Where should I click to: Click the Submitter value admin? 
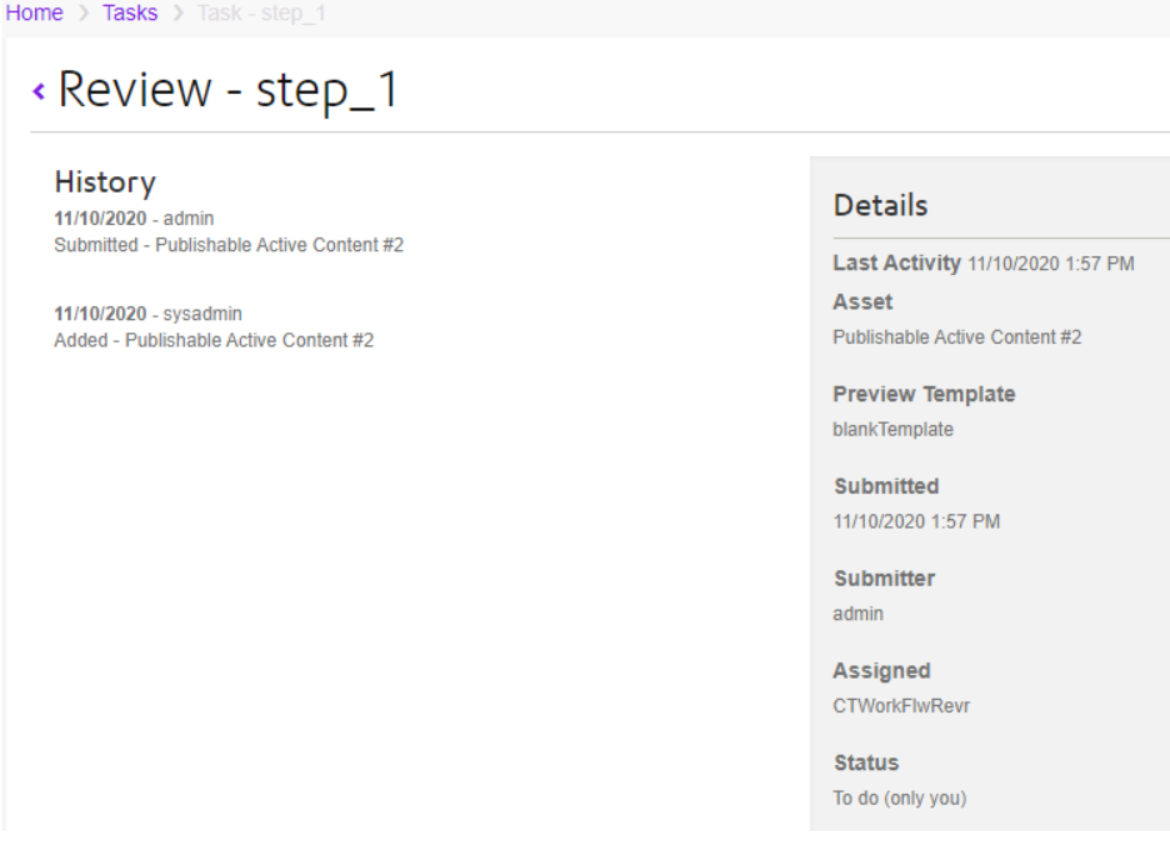(x=857, y=614)
